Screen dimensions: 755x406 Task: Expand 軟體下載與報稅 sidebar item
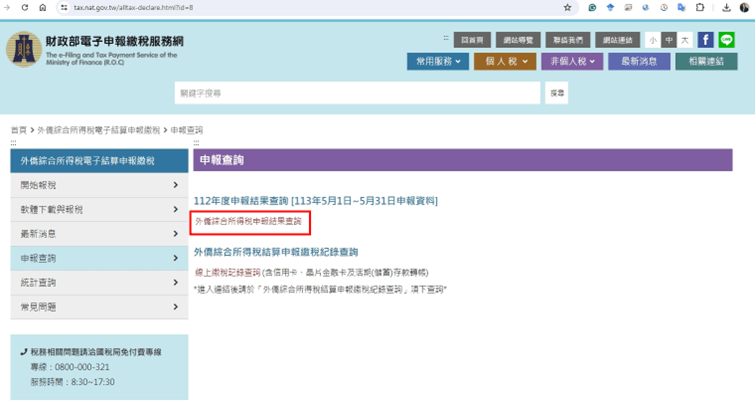click(x=98, y=210)
